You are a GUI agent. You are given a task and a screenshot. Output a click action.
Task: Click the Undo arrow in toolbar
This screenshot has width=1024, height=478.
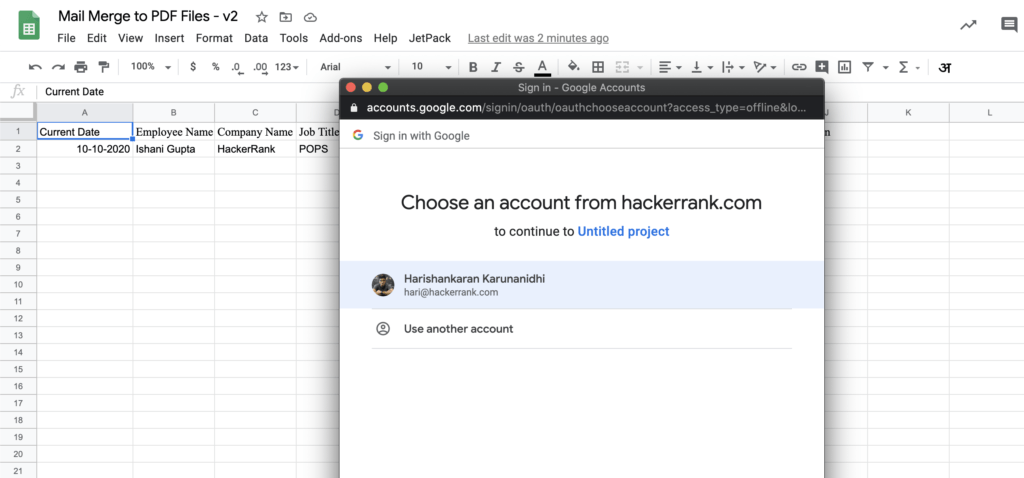[35, 67]
